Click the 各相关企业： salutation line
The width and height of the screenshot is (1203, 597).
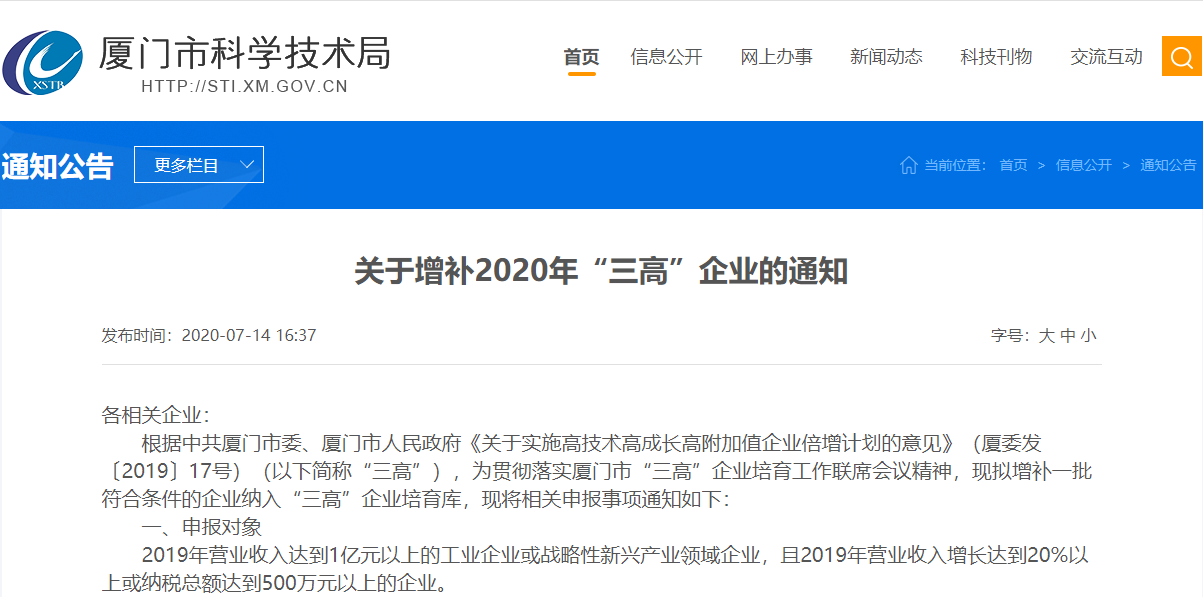tap(157, 415)
